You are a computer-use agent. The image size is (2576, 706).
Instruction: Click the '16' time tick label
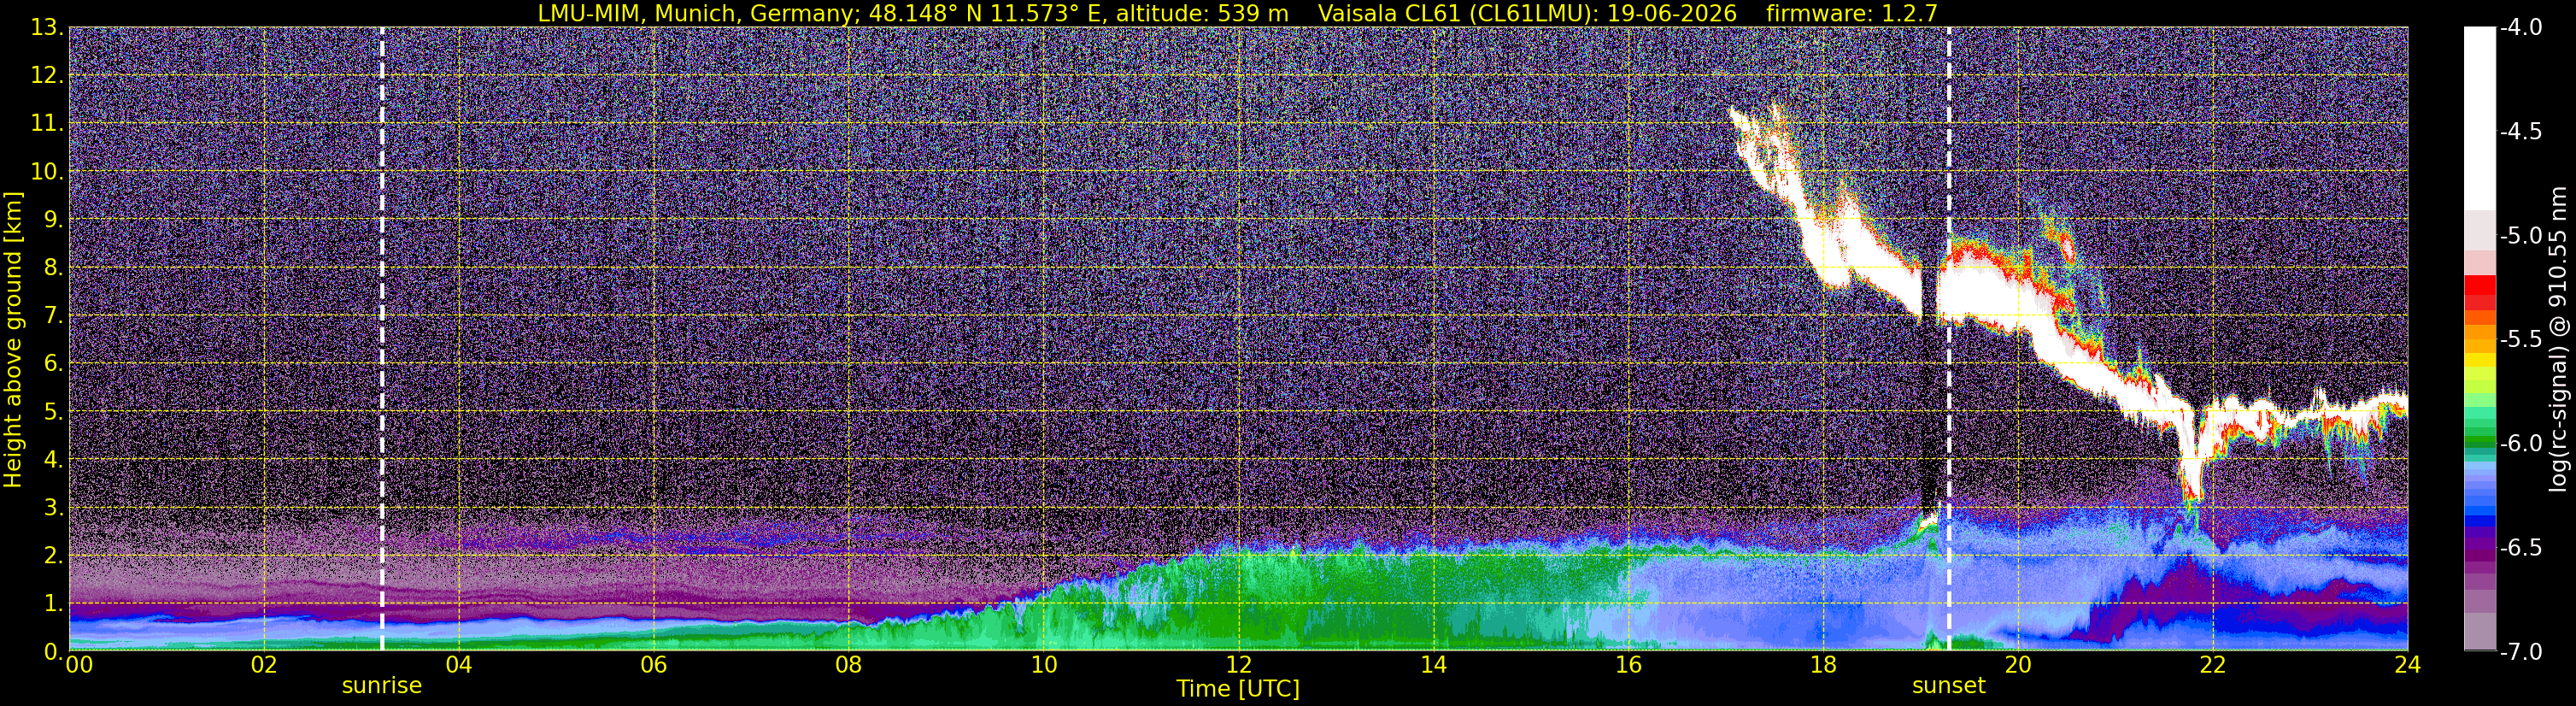pos(1629,664)
